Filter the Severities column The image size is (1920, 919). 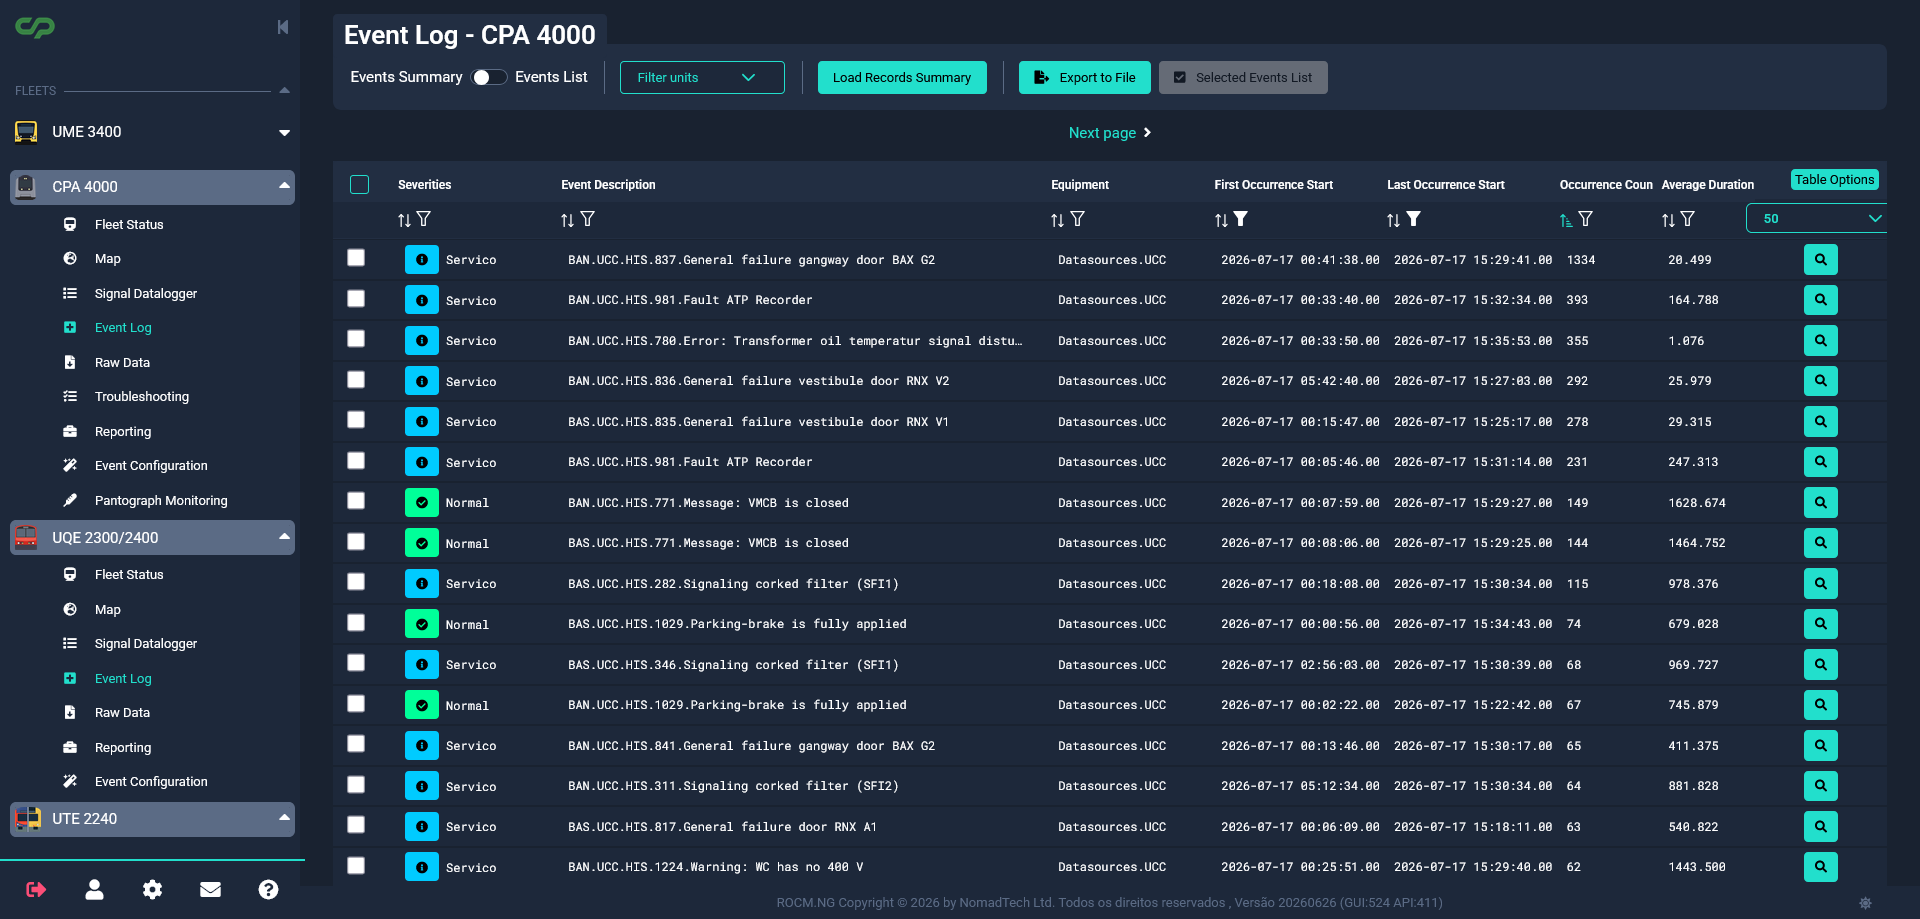424,219
